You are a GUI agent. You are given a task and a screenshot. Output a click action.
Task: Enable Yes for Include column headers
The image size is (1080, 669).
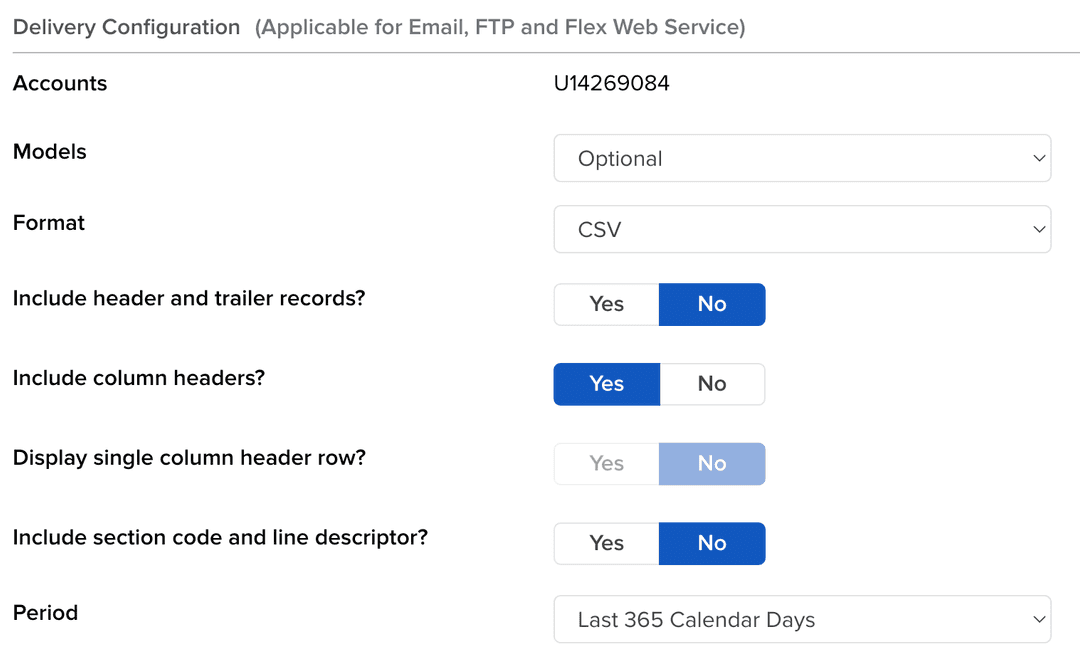point(607,384)
